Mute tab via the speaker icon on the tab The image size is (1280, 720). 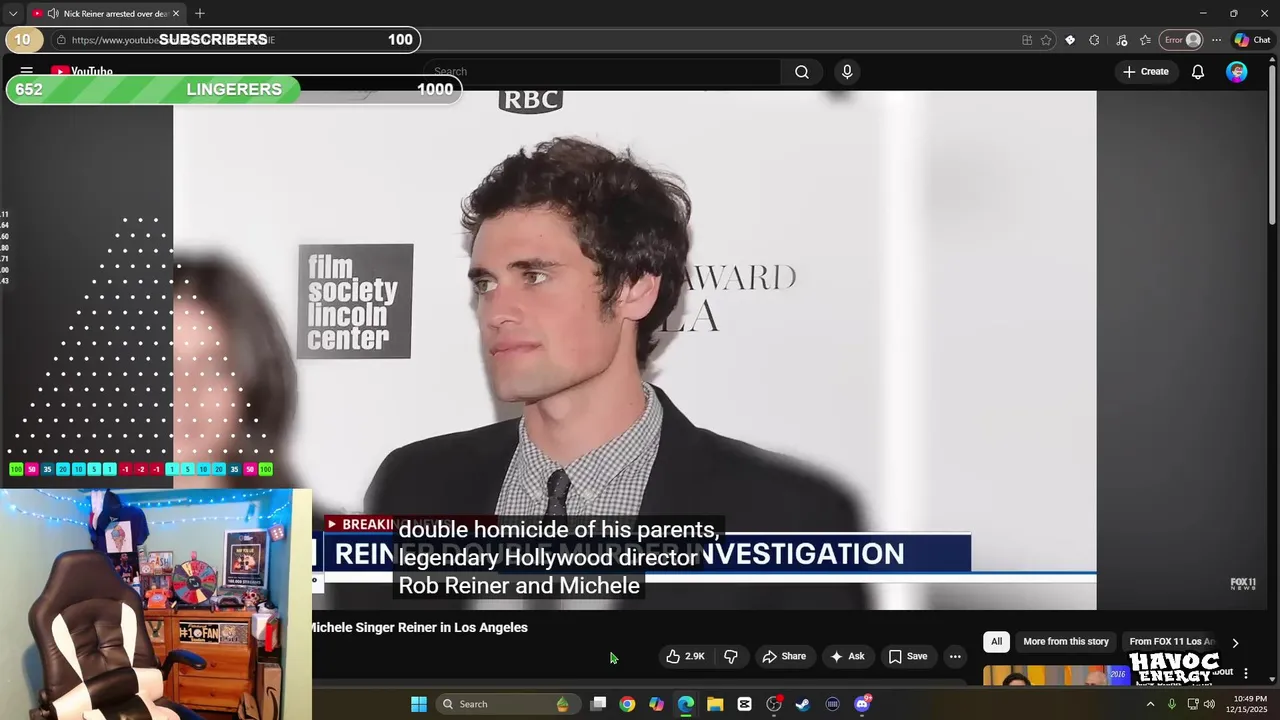click(52, 13)
